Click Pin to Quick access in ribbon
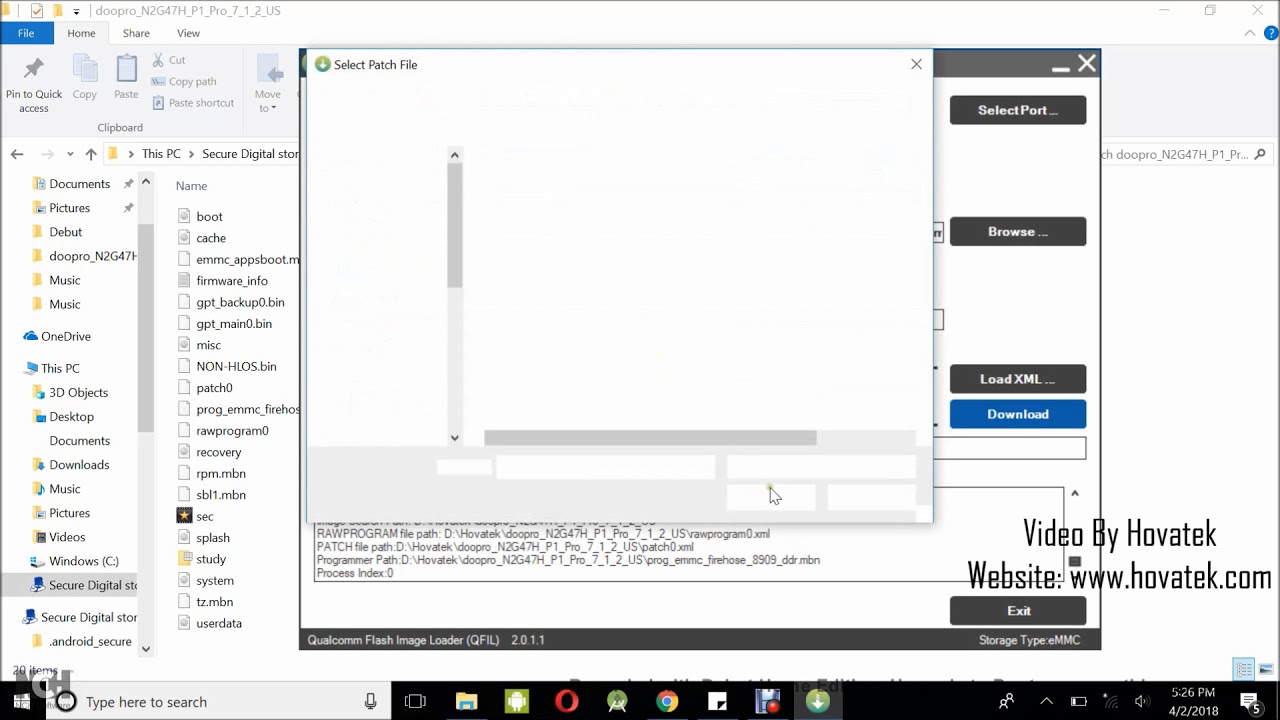1280x720 pixels. coord(34,84)
